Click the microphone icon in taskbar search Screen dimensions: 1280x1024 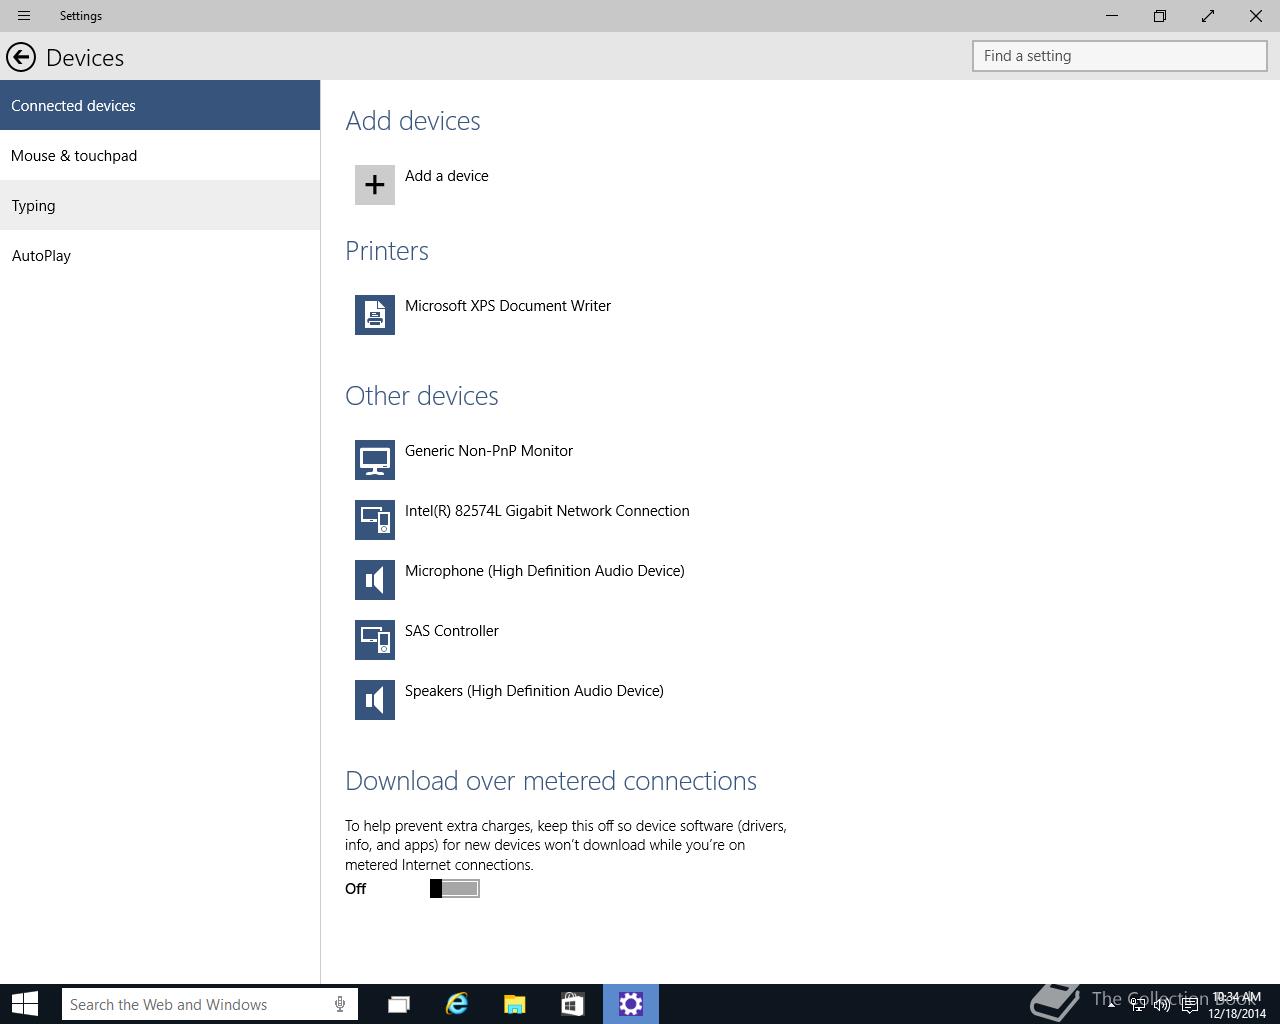(x=340, y=1004)
